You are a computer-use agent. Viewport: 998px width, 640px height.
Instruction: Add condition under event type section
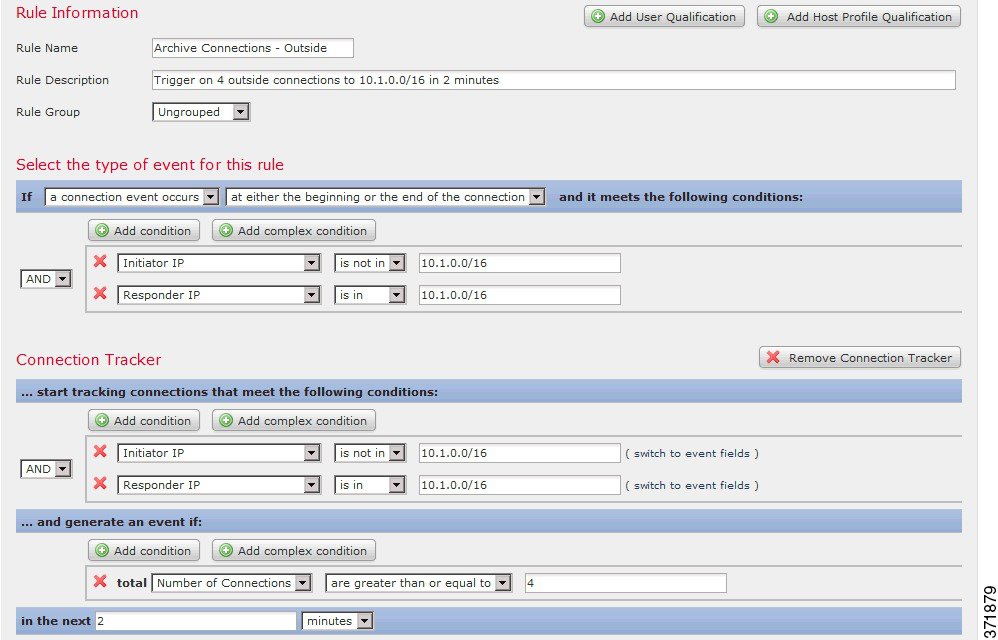144,230
